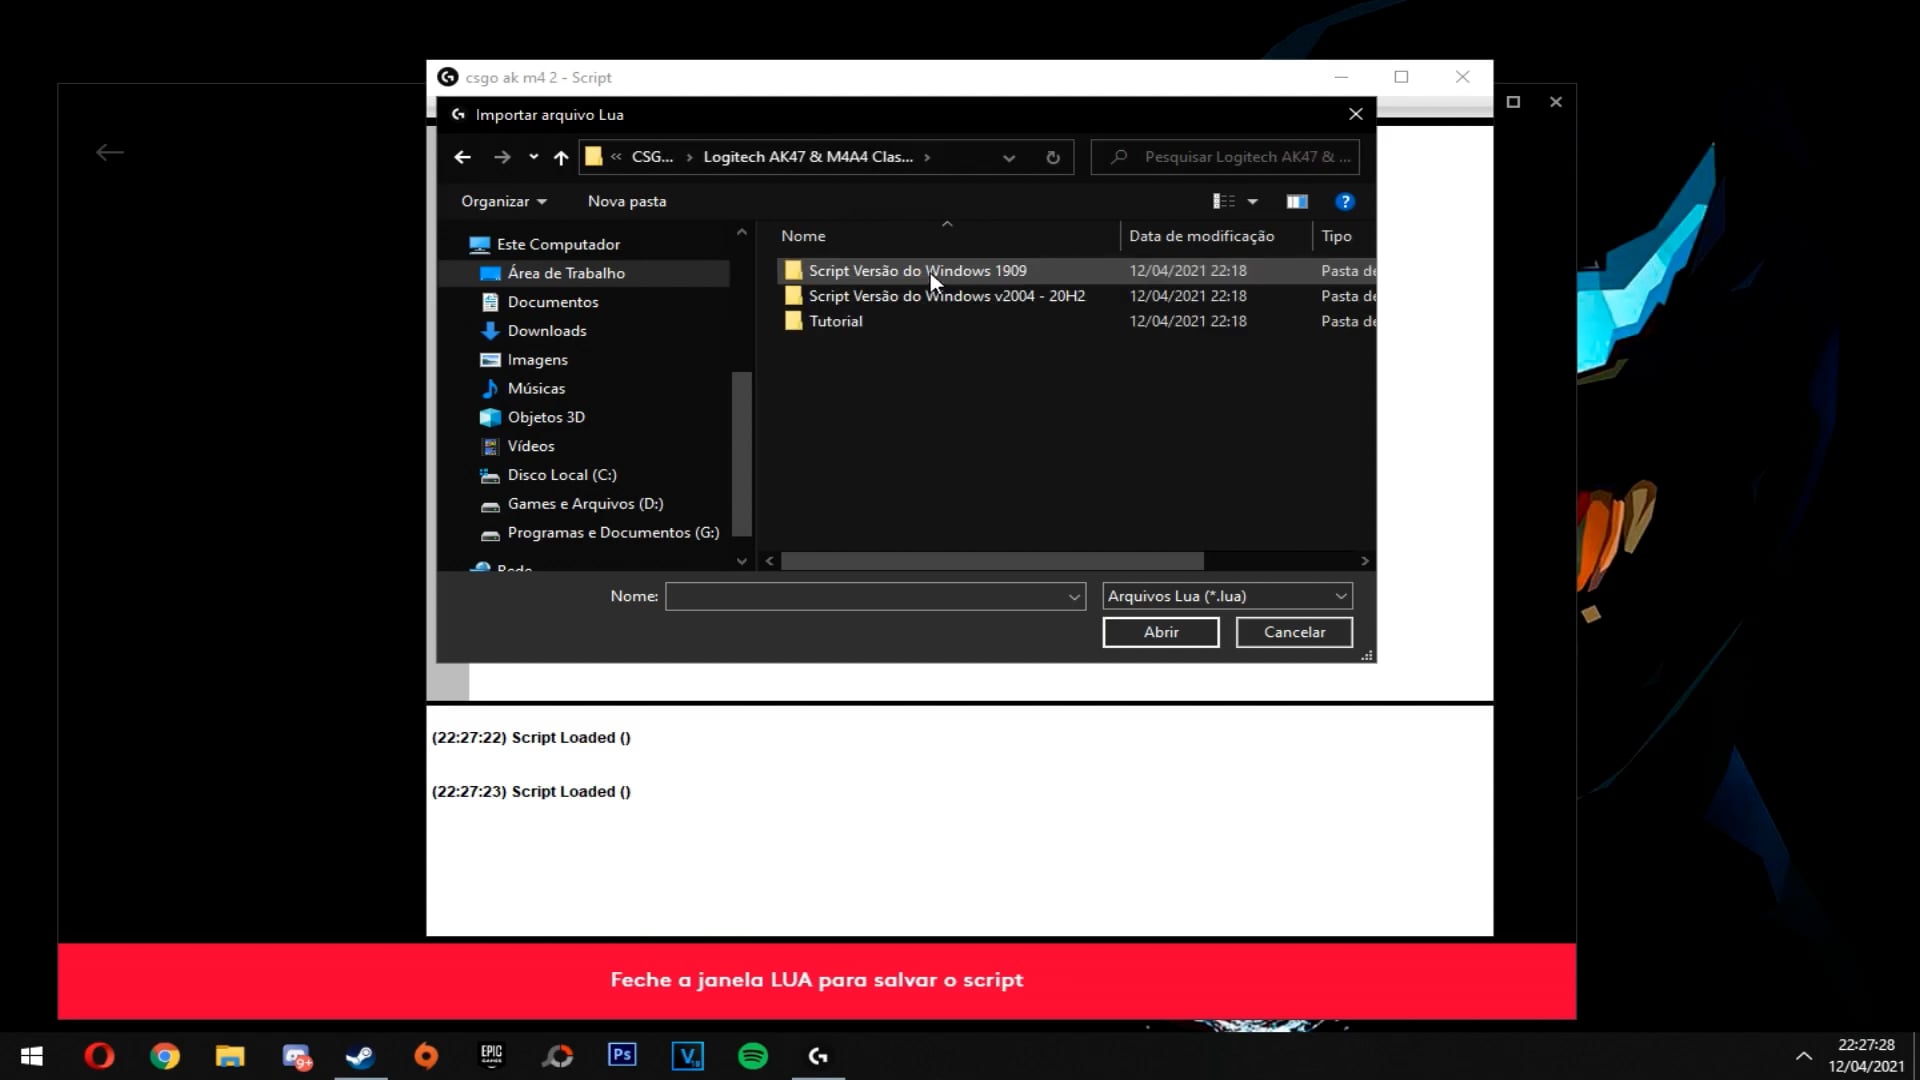Screen dimensions: 1920x1080
Task: Select Downloads in the navigation pane
Action: click(x=546, y=331)
